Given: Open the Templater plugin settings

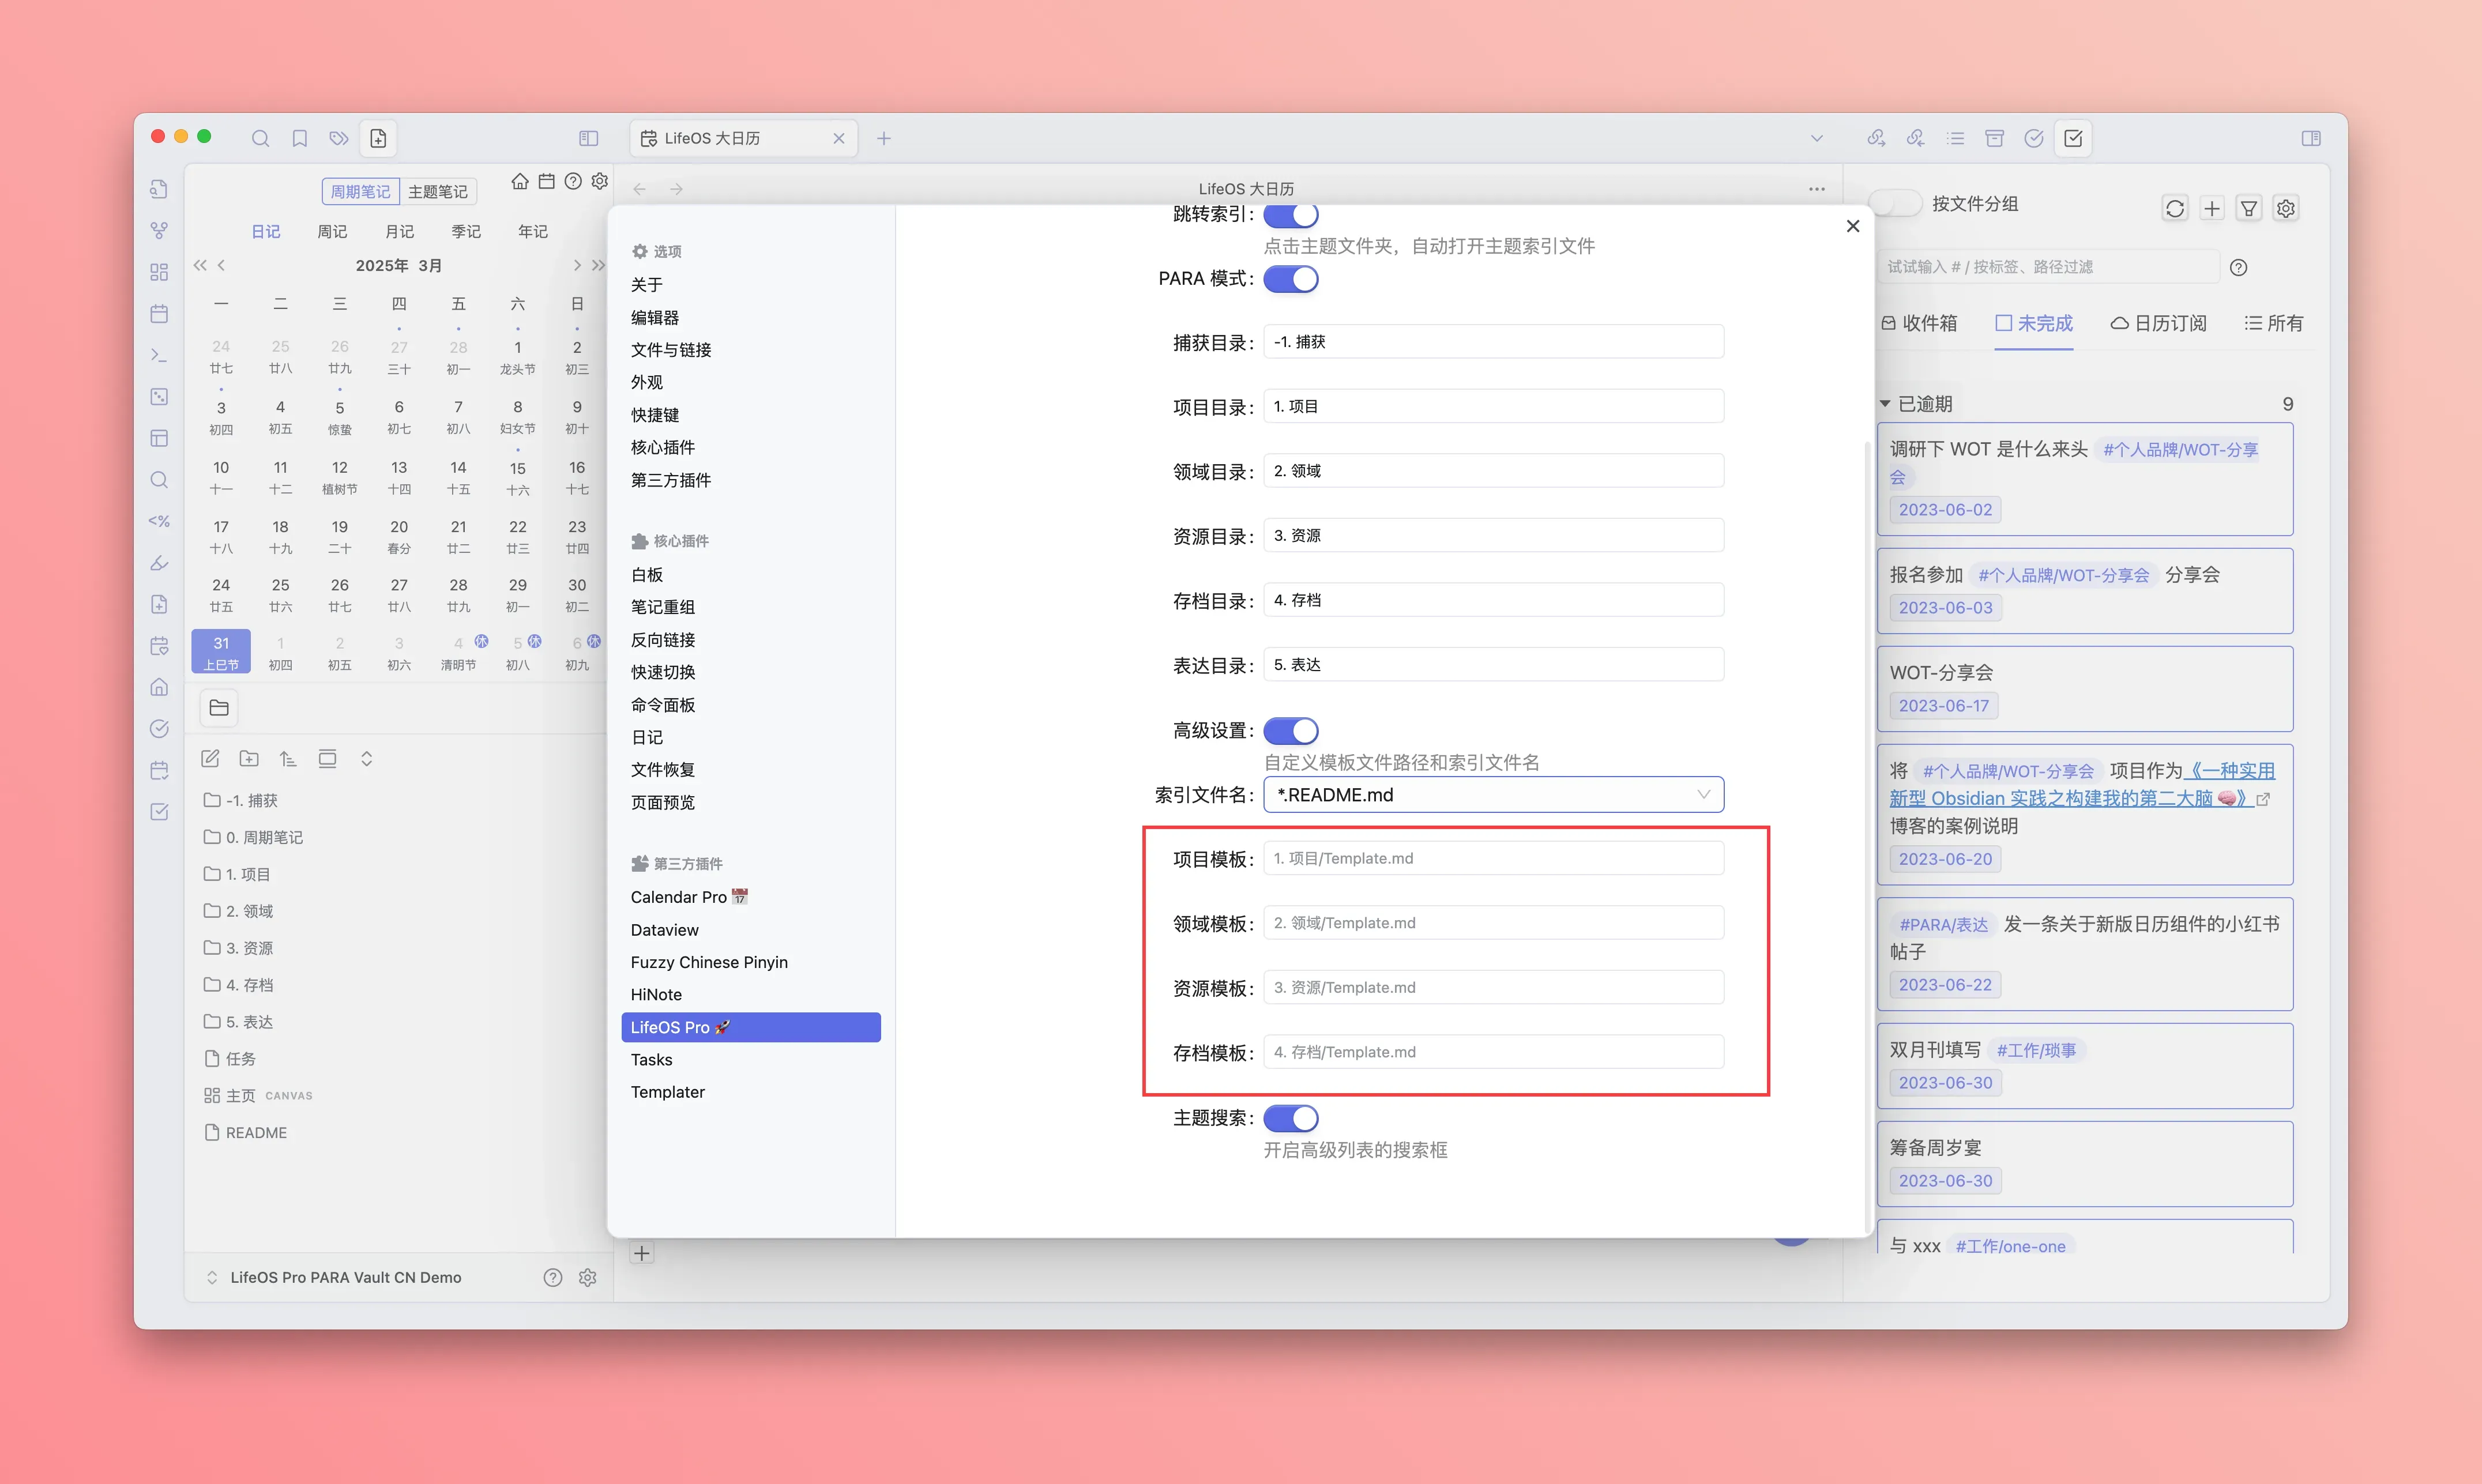Looking at the screenshot, I should click(x=667, y=1092).
